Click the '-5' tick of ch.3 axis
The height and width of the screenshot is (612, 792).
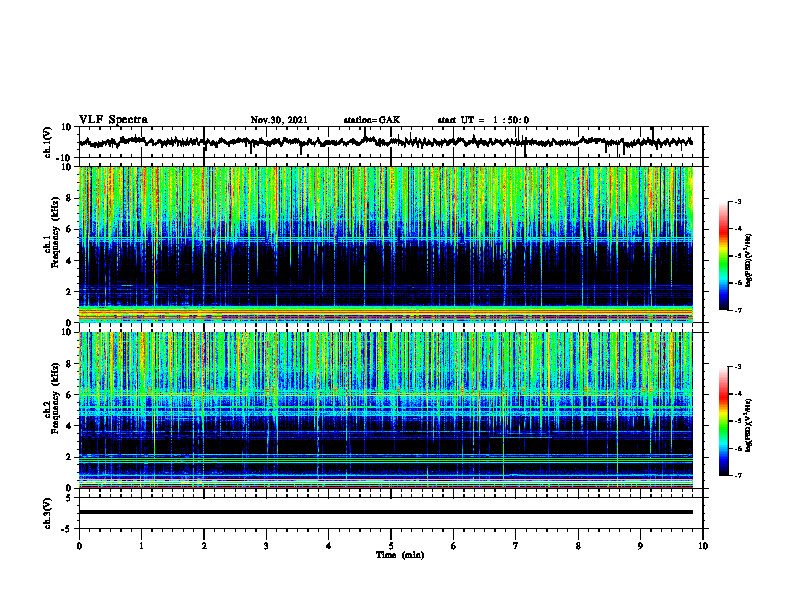68,529
